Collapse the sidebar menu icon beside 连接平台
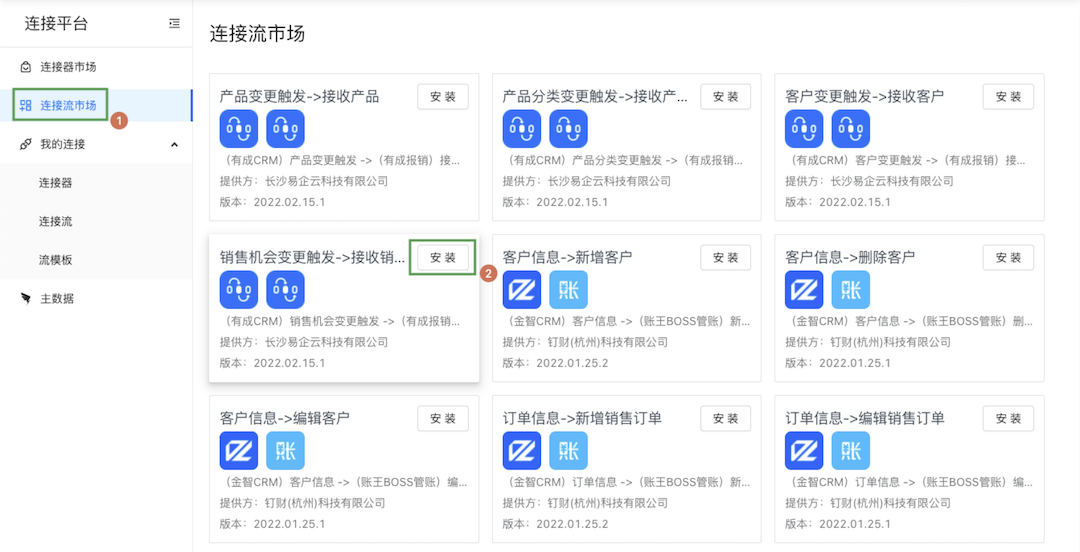The height and width of the screenshot is (552, 1080). pos(174,23)
